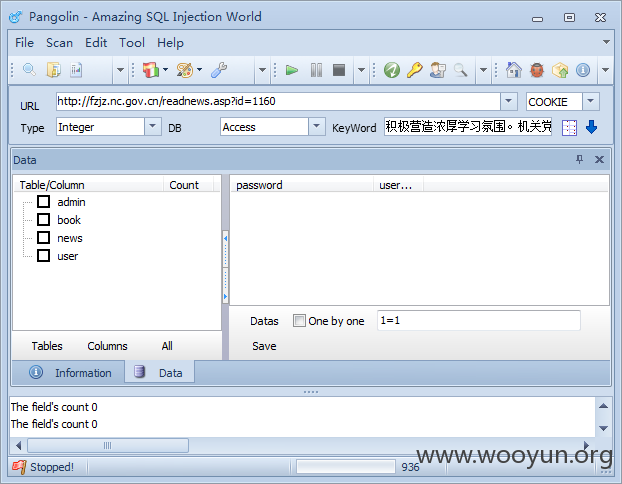Click the grey magnifier search icon
This screenshot has width=622, height=484.
tap(460, 70)
